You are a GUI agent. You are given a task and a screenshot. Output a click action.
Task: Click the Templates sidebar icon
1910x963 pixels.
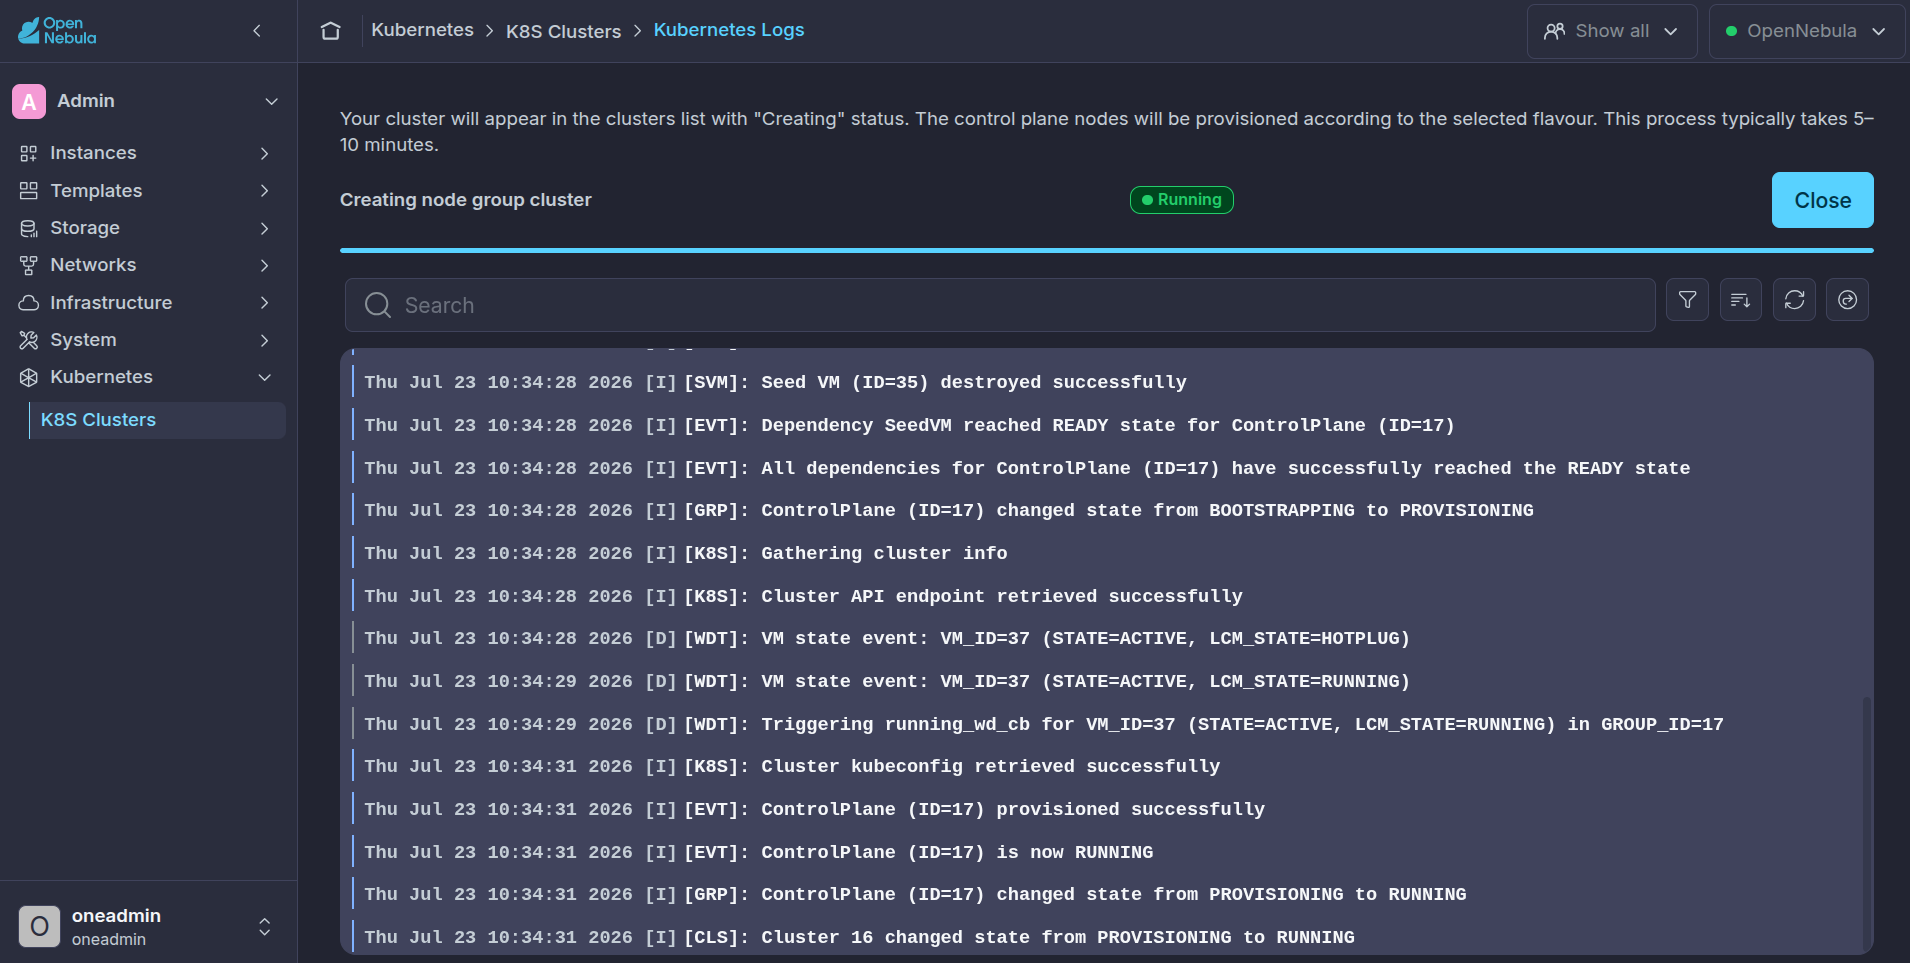pyautogui.click(x=29, y=190)
